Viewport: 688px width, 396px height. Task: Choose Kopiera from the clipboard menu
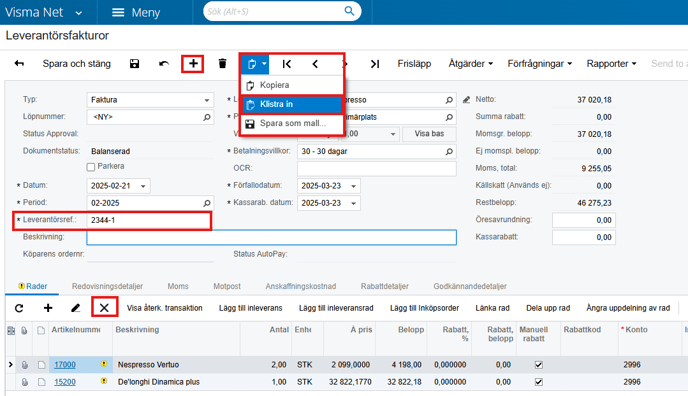pos(292,85)
